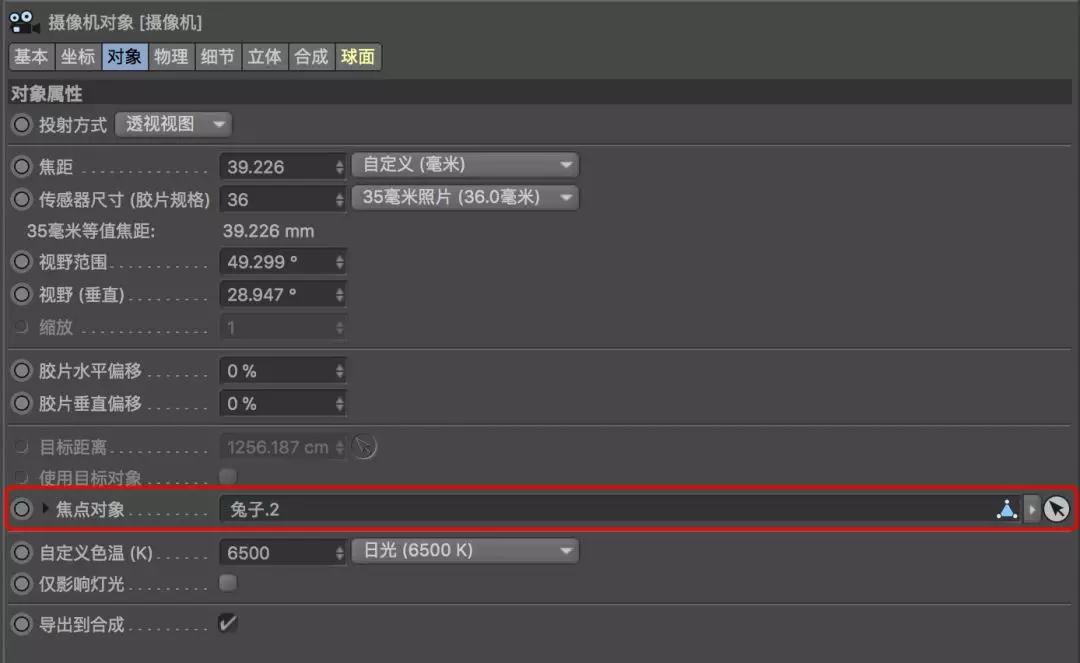
Task: Open the 自定义 (毫米) focal length dropdown
Action: 466,165
